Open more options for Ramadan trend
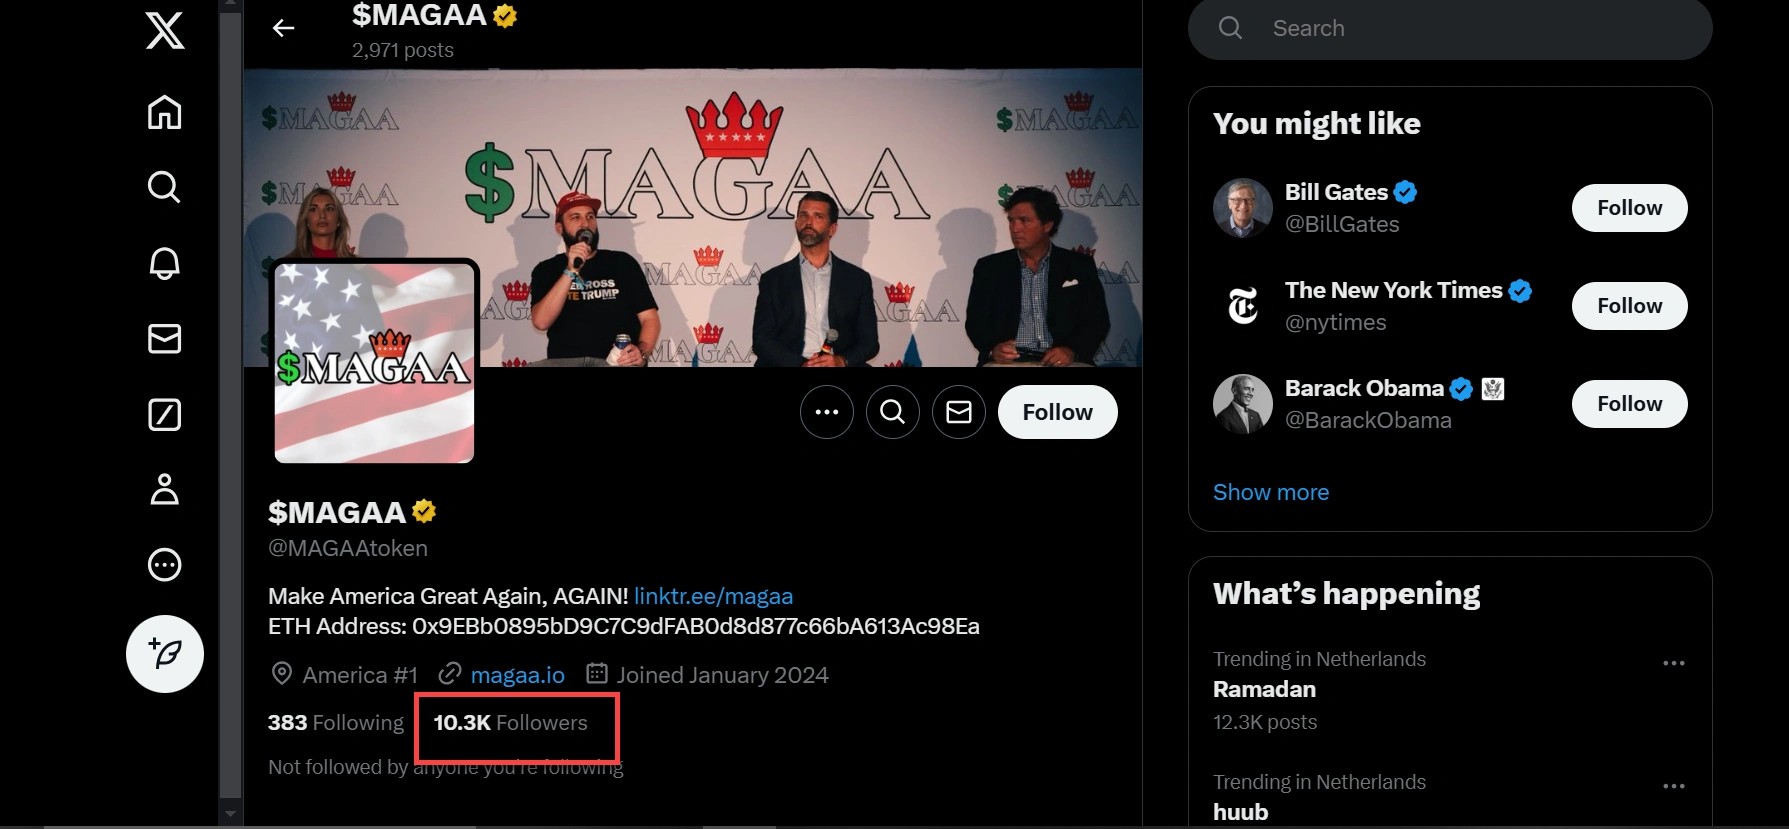 click(1674, 663)
